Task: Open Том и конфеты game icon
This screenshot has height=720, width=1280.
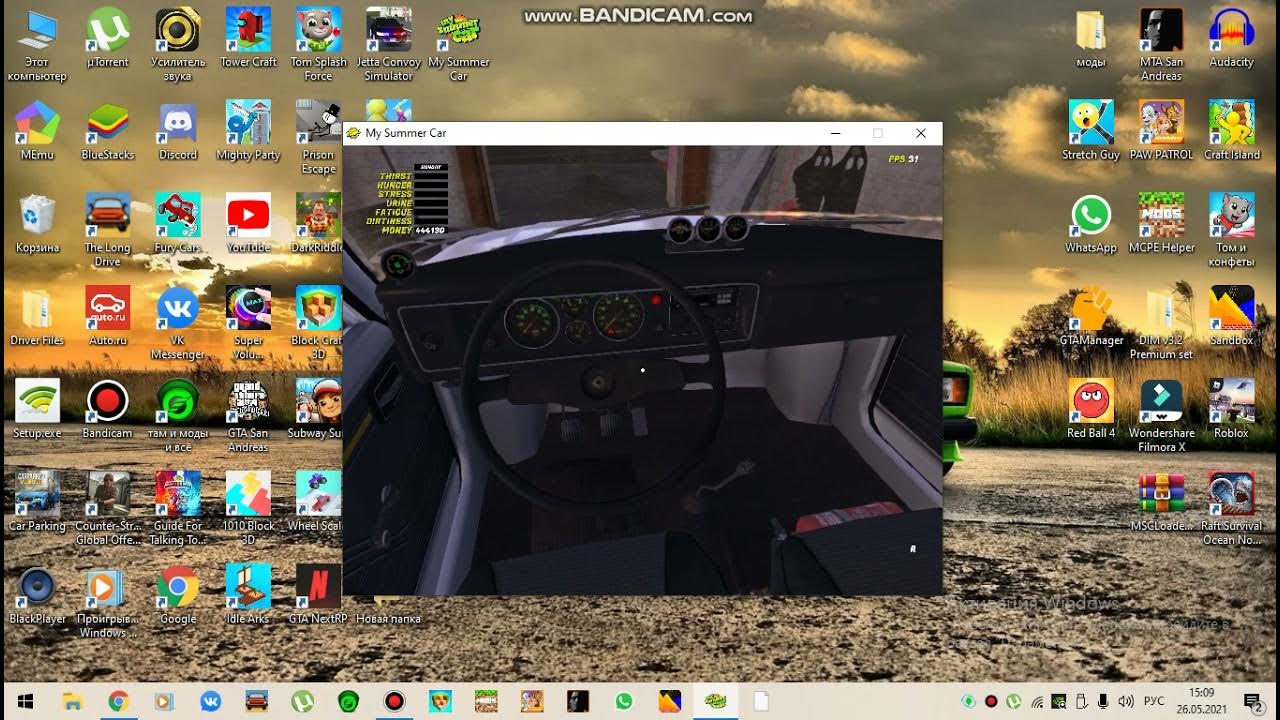Action: [1231, 231]
